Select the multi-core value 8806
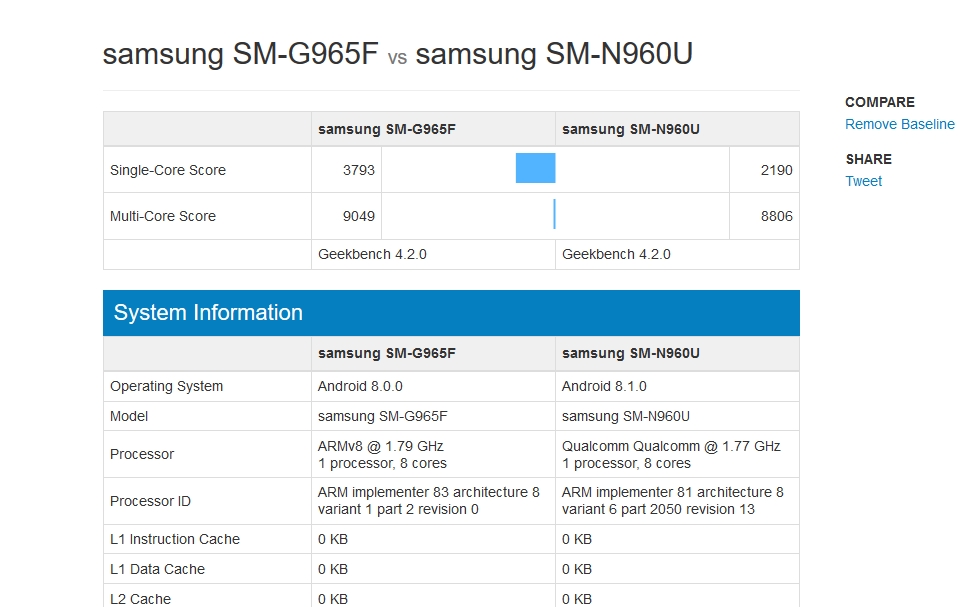973x607 pixels. (x=776, y=216)
